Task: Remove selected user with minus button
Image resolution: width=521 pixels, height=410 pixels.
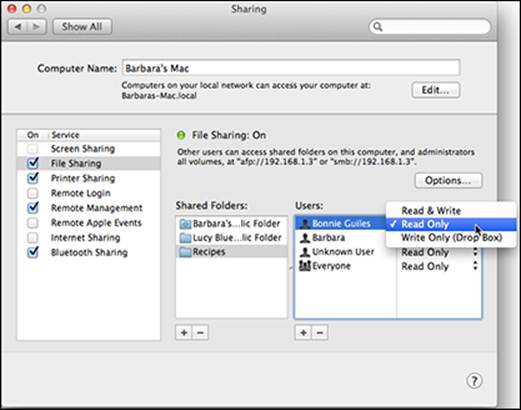Action: click(320, 332)
